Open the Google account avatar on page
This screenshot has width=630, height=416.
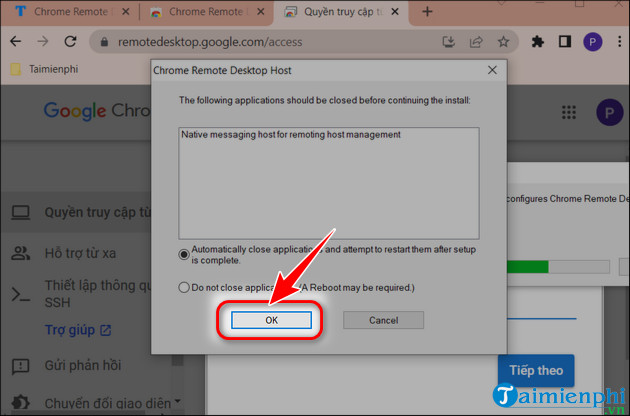[x=609, y=113]
